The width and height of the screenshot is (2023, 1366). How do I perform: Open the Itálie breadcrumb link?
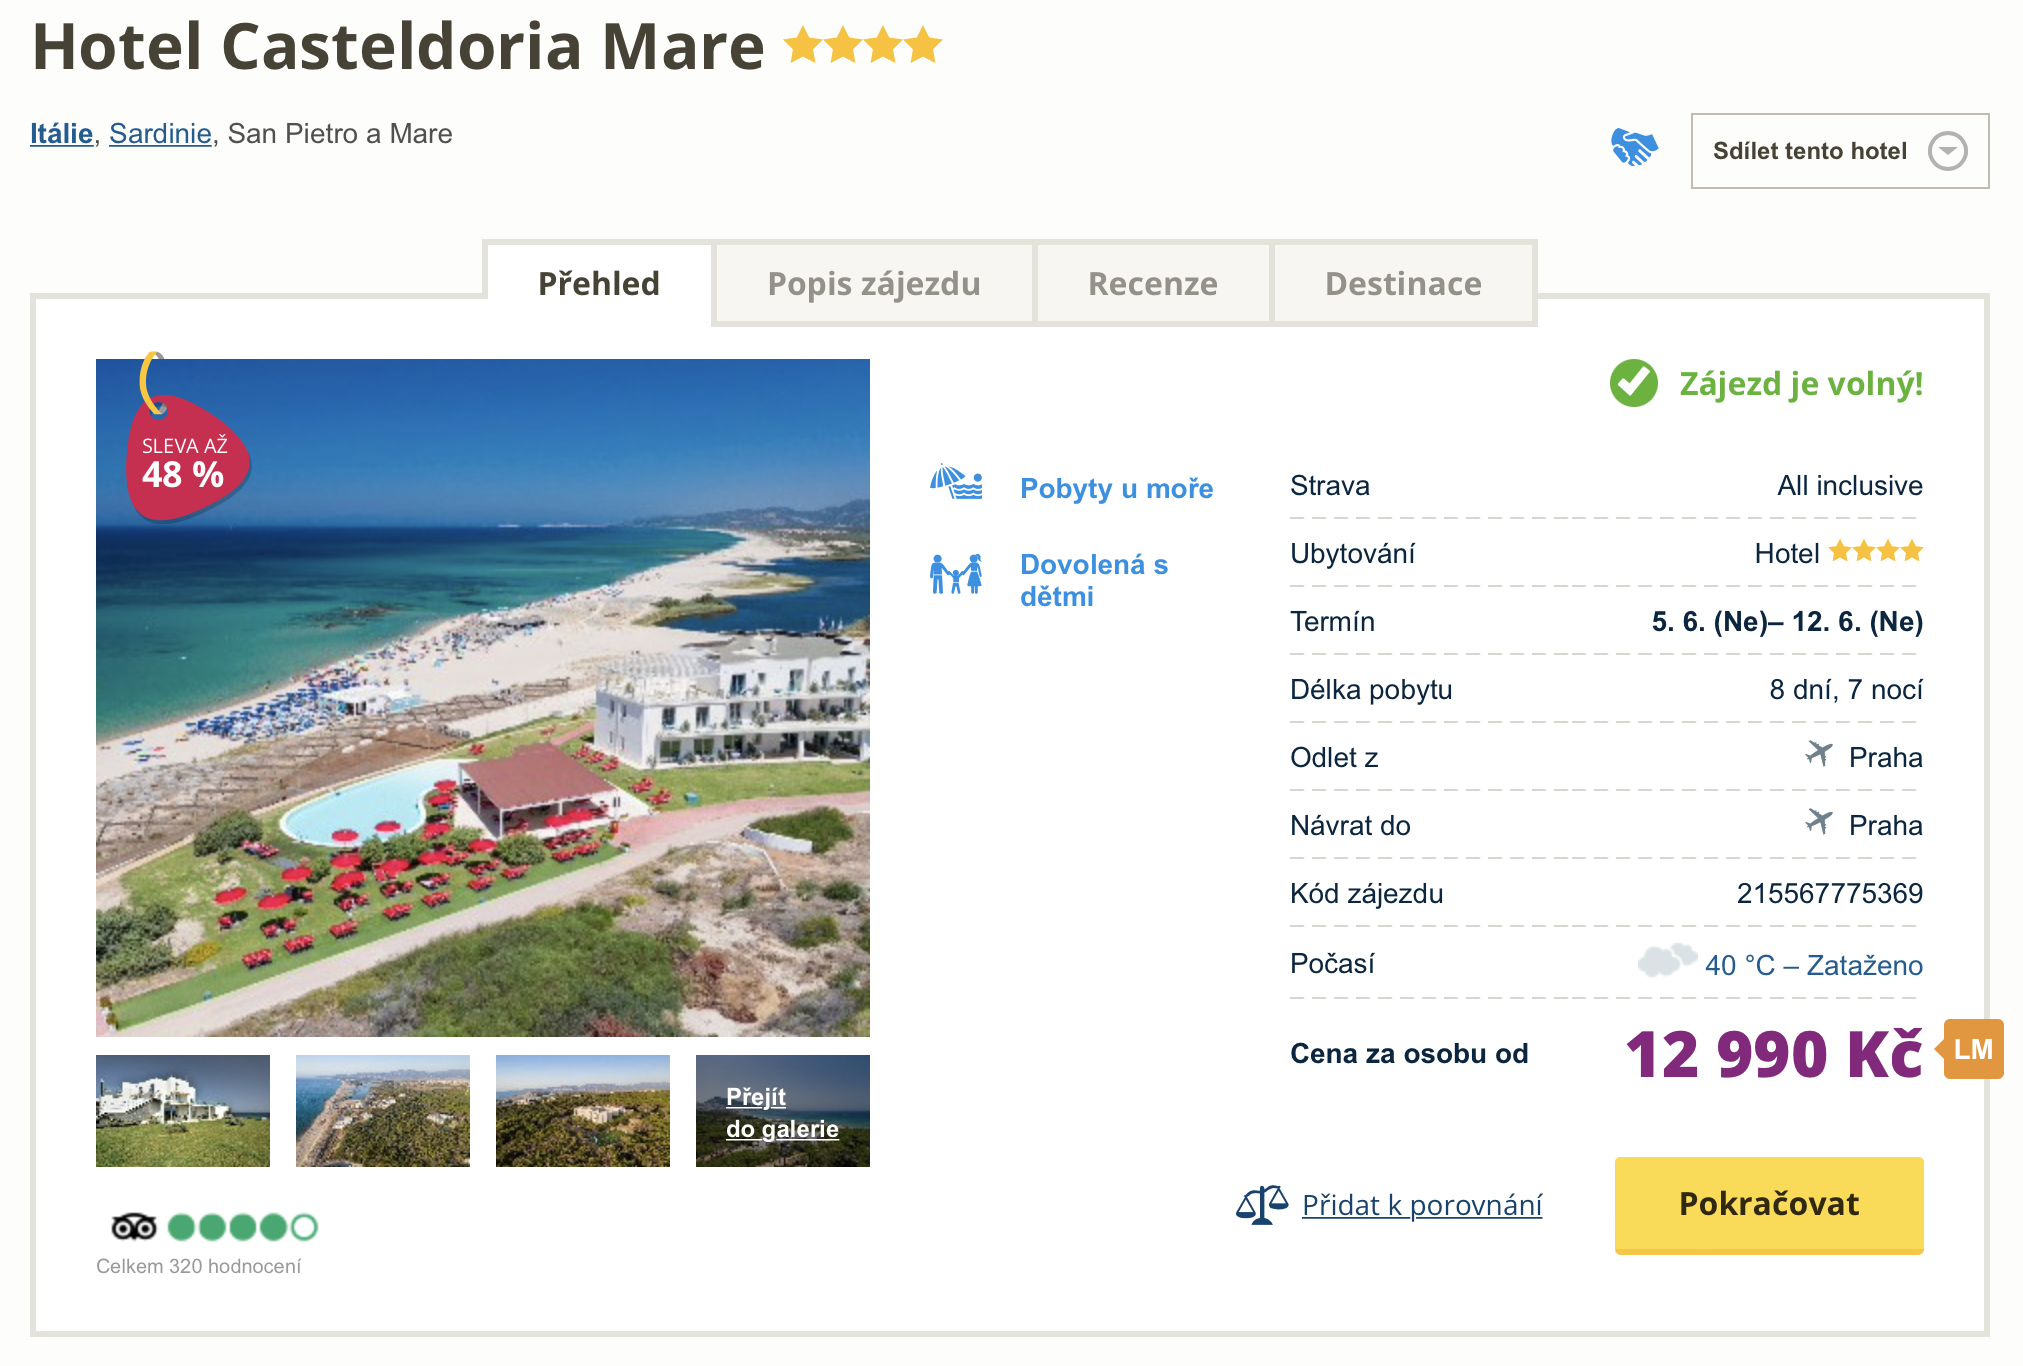61,134
